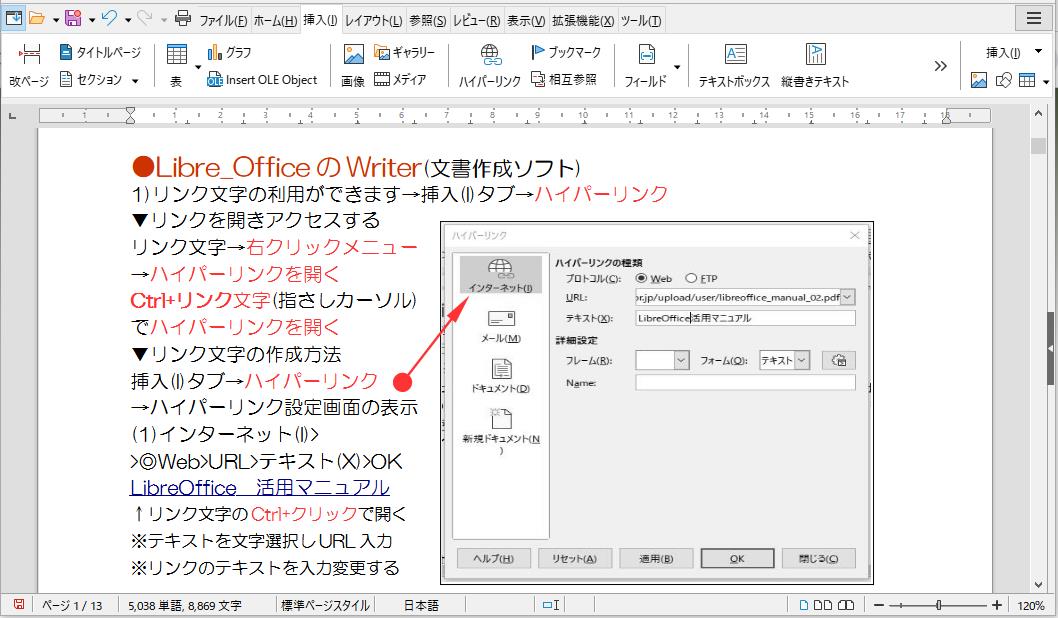This screenshot has height=618, width=1058.
Task: Click the タイトルページ title page item
Action: (x=100, y=52)
